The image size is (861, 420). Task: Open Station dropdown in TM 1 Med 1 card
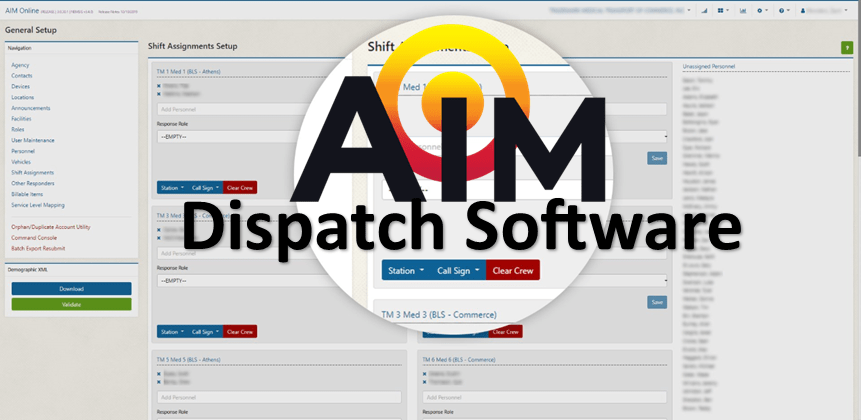pyautogui.click(x=172, y=188)
